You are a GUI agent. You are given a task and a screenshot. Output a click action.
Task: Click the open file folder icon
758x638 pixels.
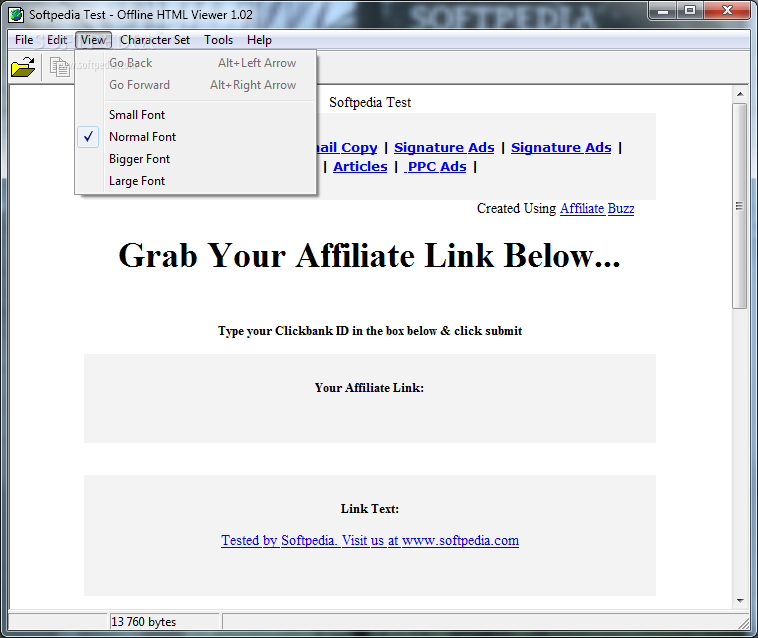(x=23, y=67)
